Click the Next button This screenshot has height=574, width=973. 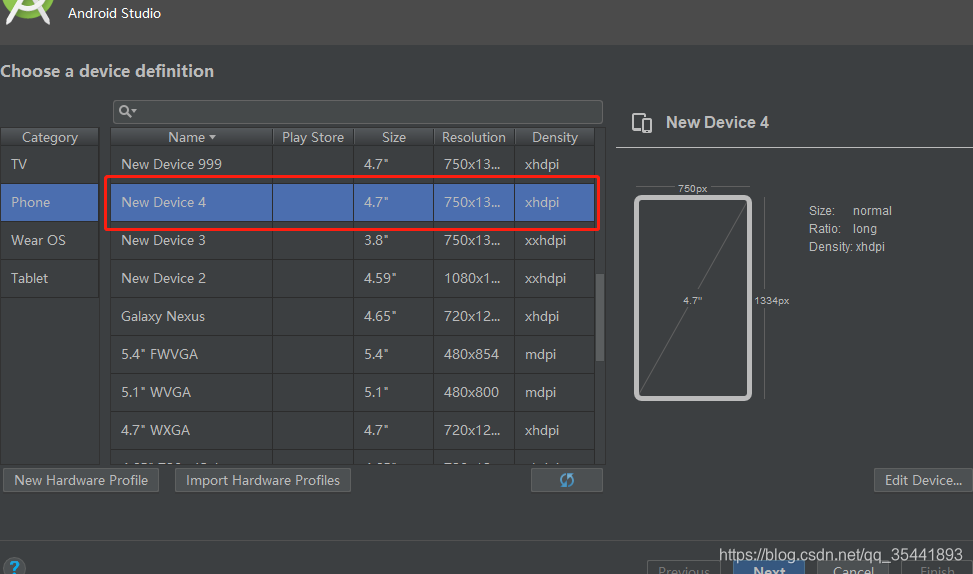pos(769,568)
